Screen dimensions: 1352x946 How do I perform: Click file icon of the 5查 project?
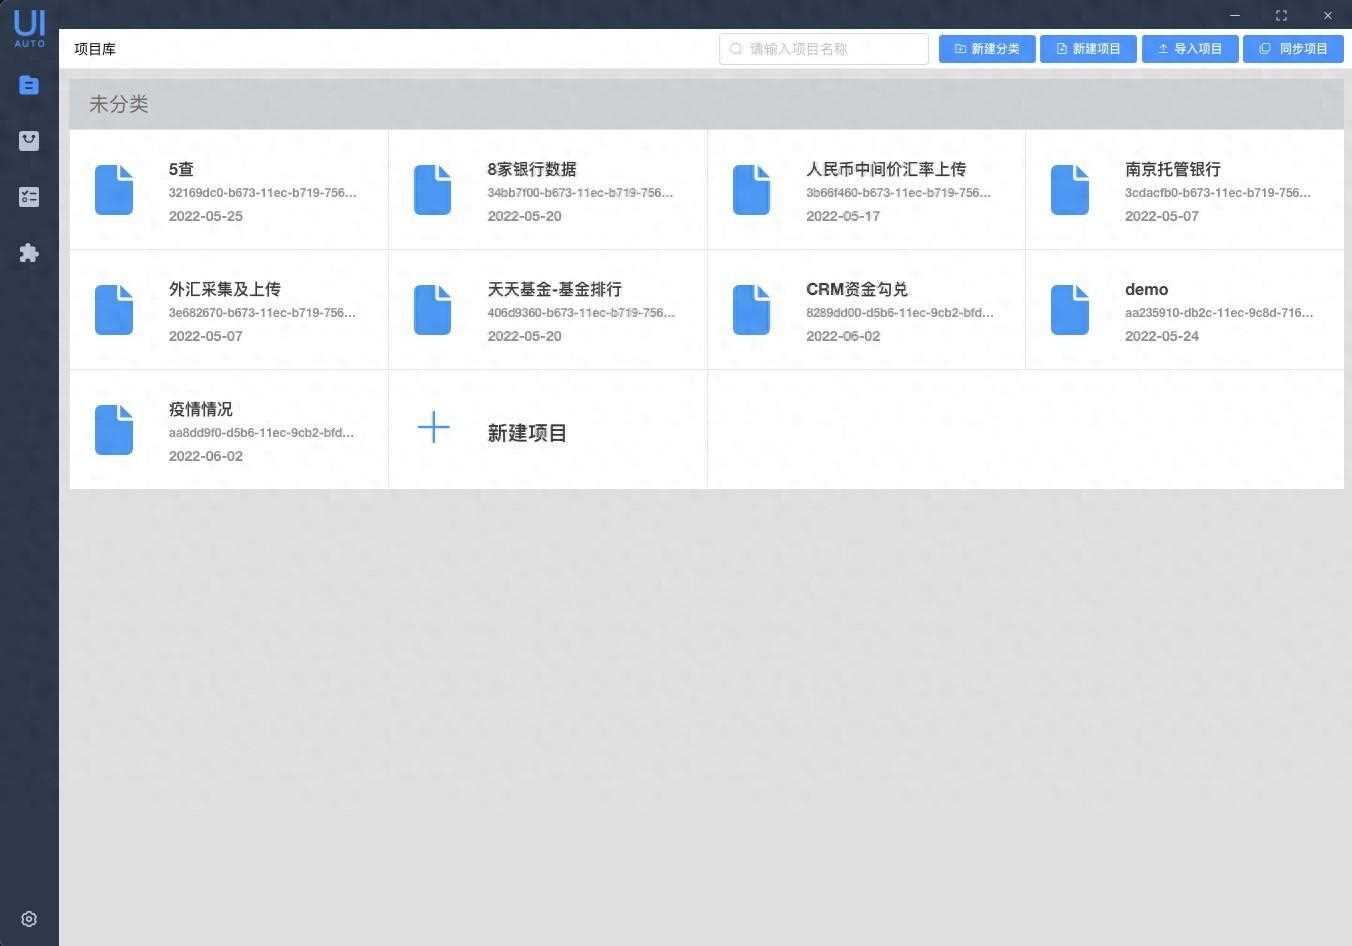tap(114, 190)
